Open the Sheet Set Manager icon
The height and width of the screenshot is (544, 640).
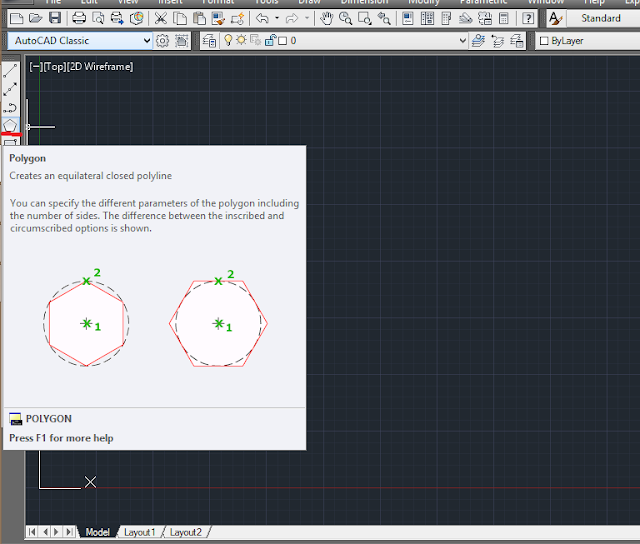click(465, 18)
